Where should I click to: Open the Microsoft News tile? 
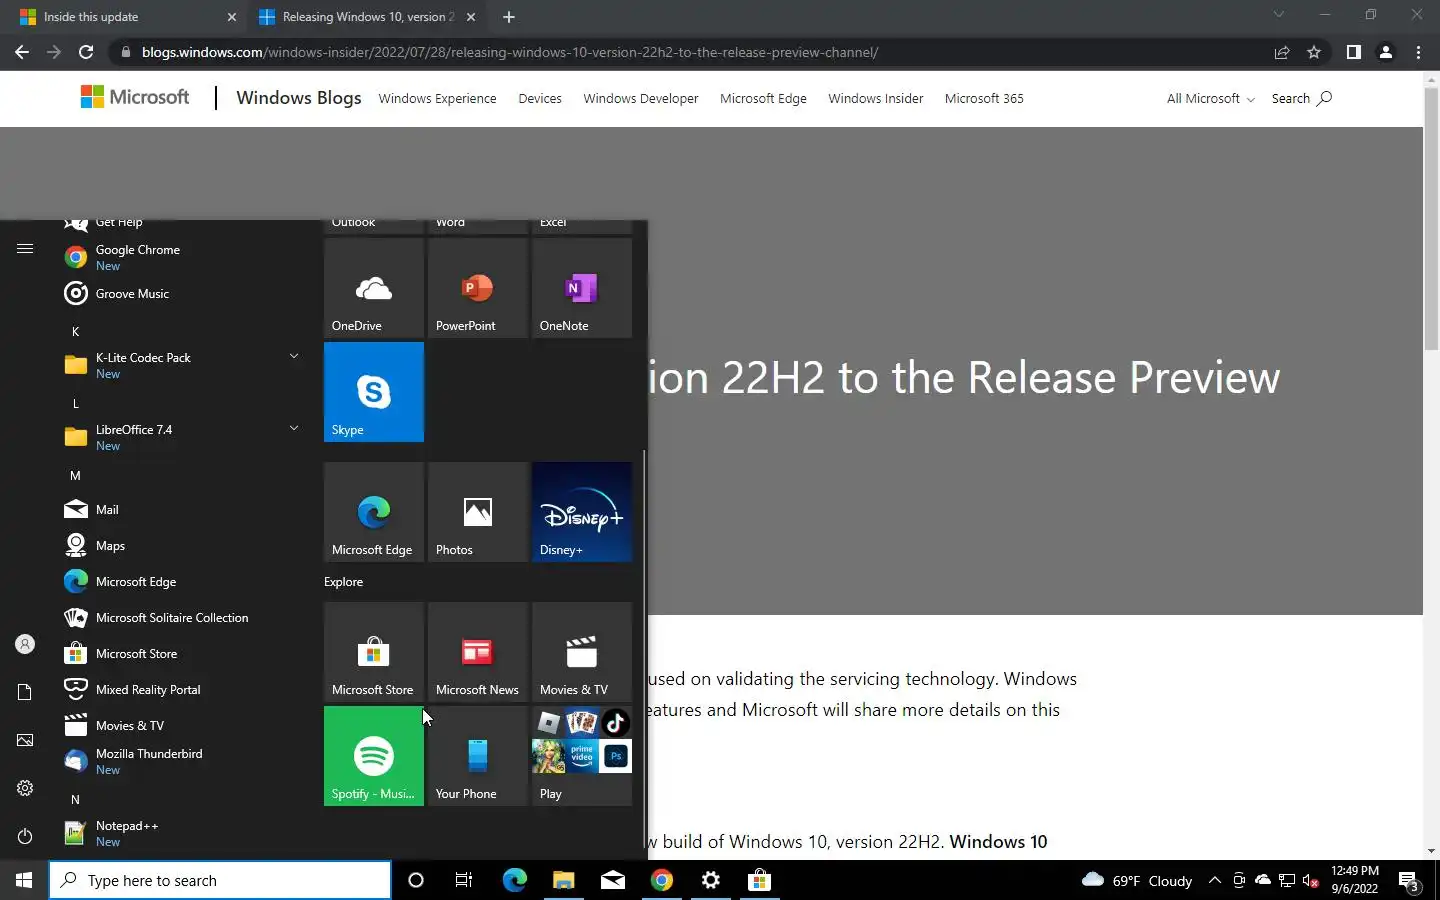click(x=478, y=652)
